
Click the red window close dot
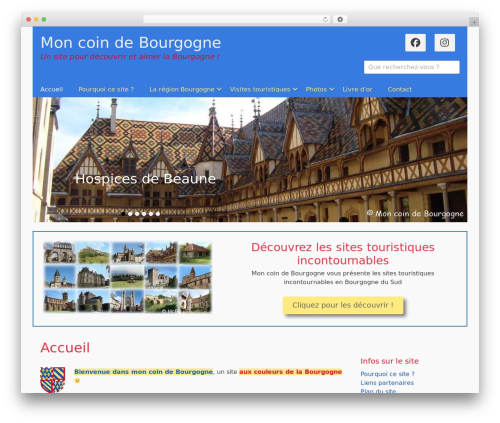29,19
